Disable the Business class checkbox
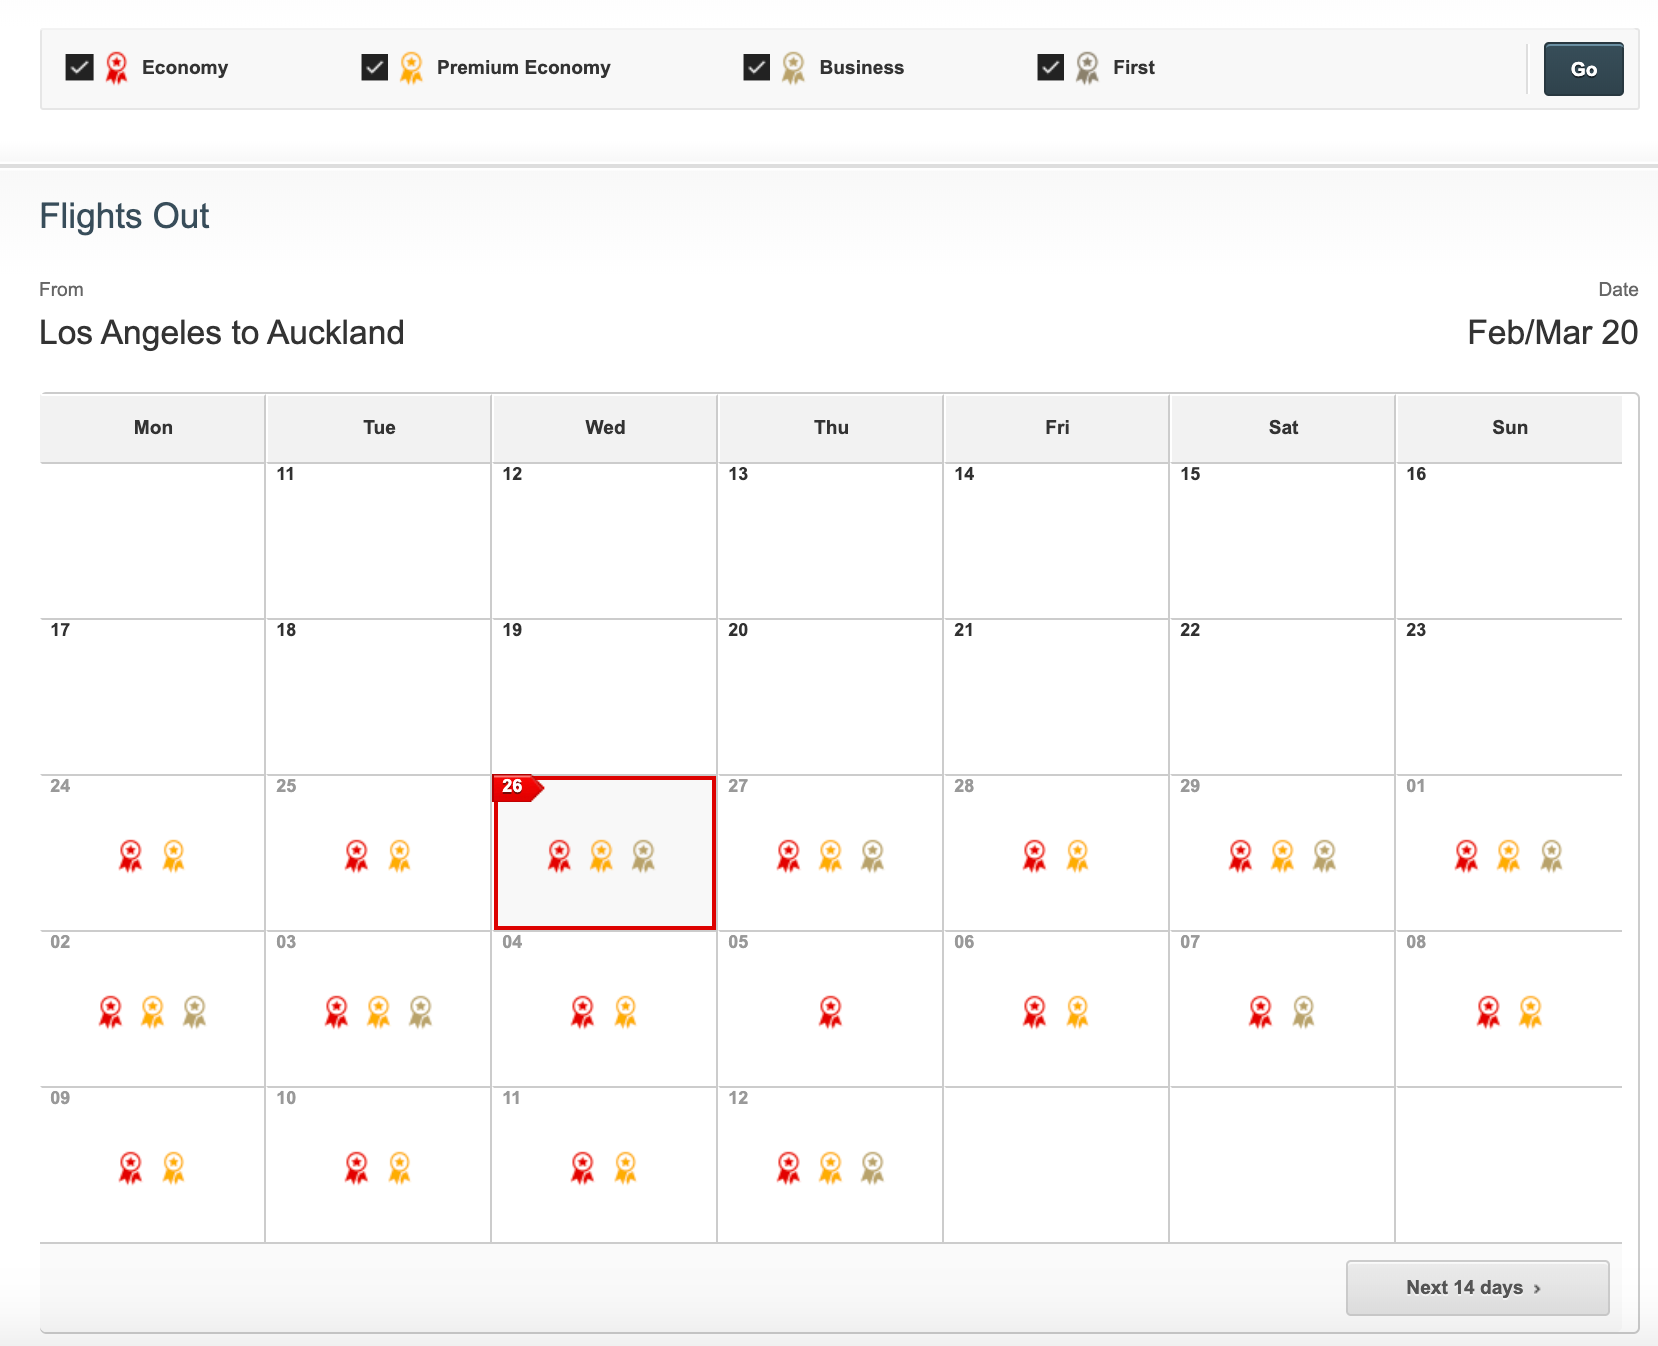Viewport: 1658px width, 1346px height. [757, 67]
